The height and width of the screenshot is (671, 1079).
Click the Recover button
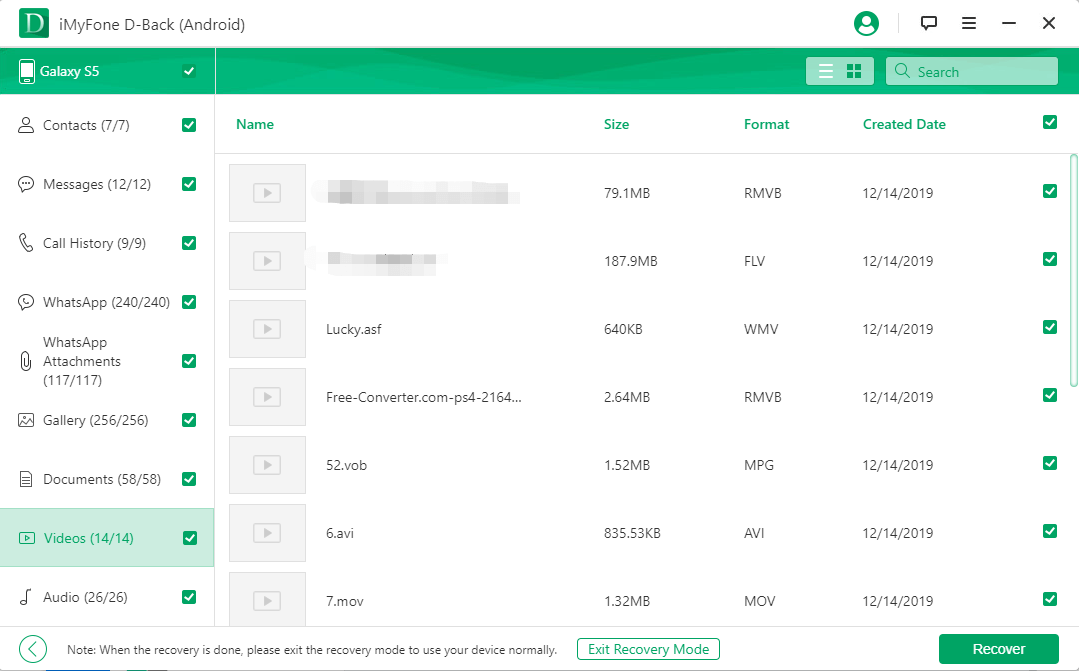coord(998,649)
